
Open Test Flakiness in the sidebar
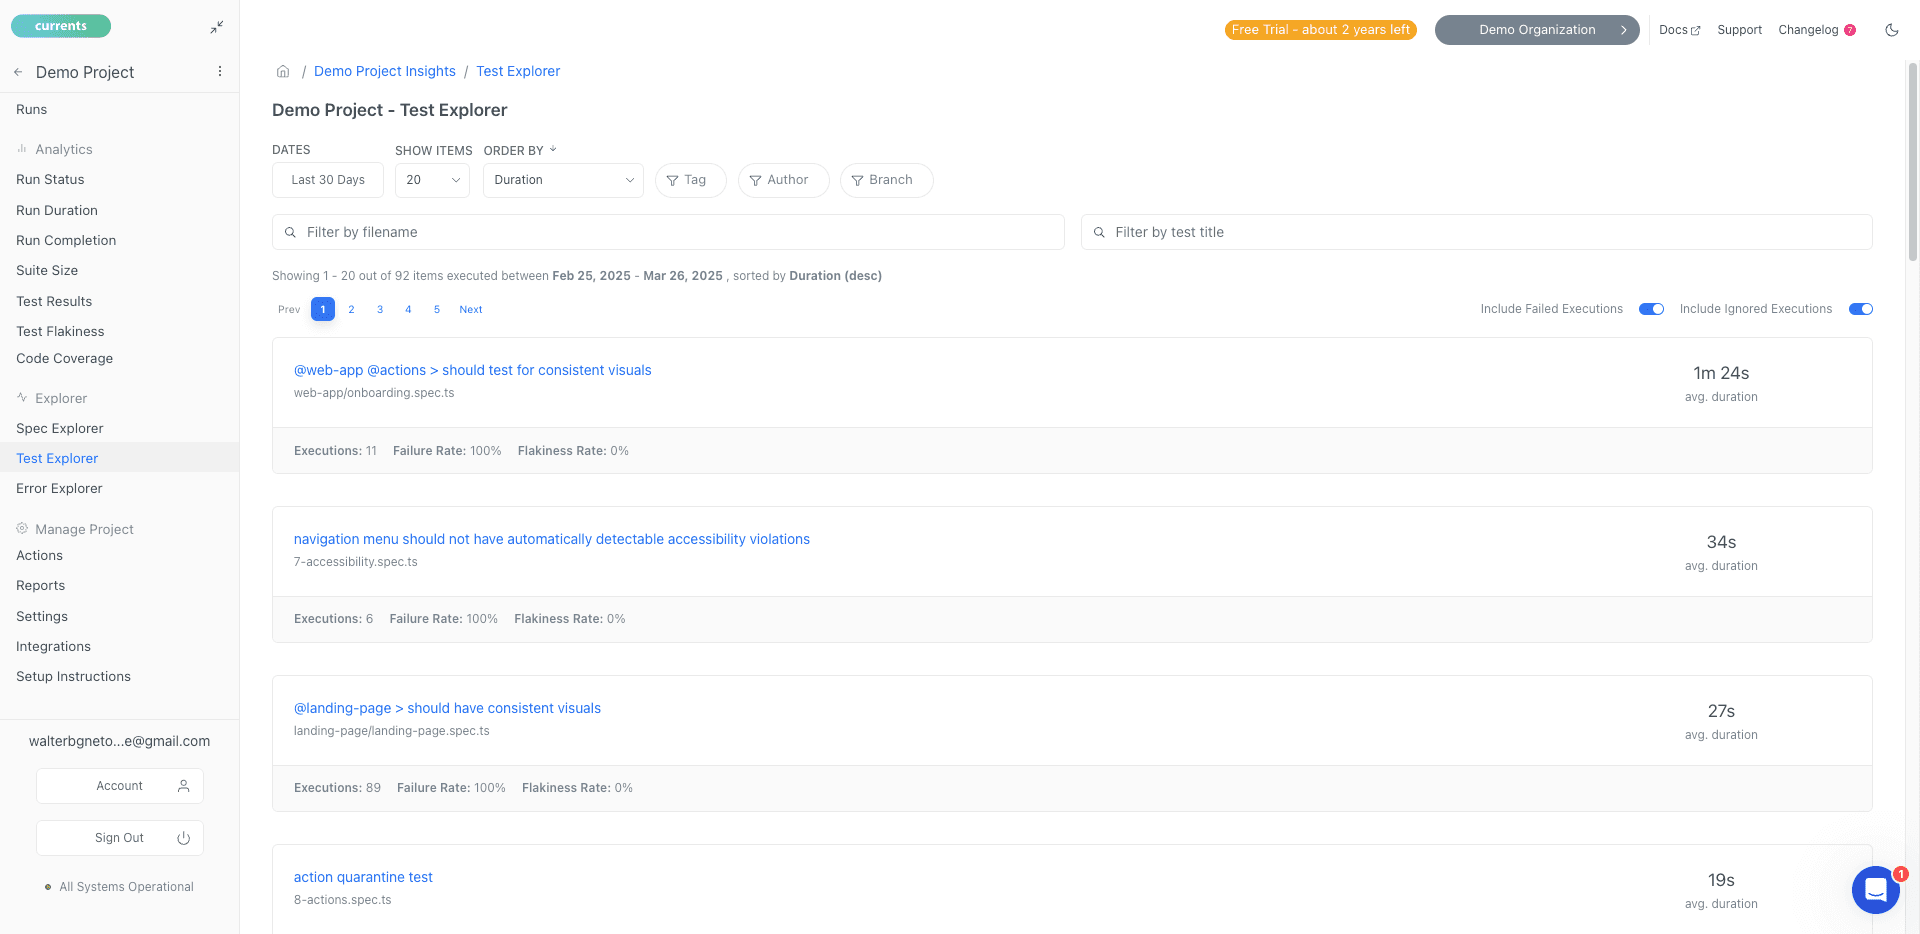pos(60,331)
